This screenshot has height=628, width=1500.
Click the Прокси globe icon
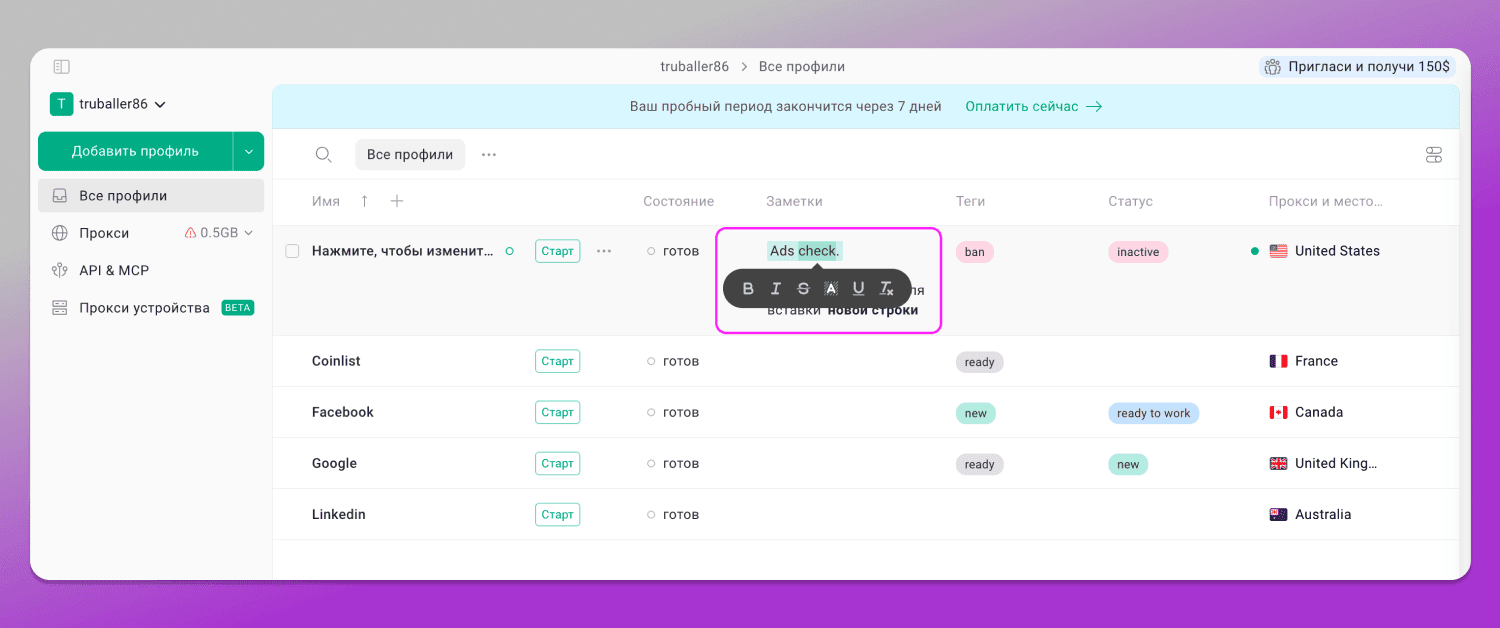60,233
